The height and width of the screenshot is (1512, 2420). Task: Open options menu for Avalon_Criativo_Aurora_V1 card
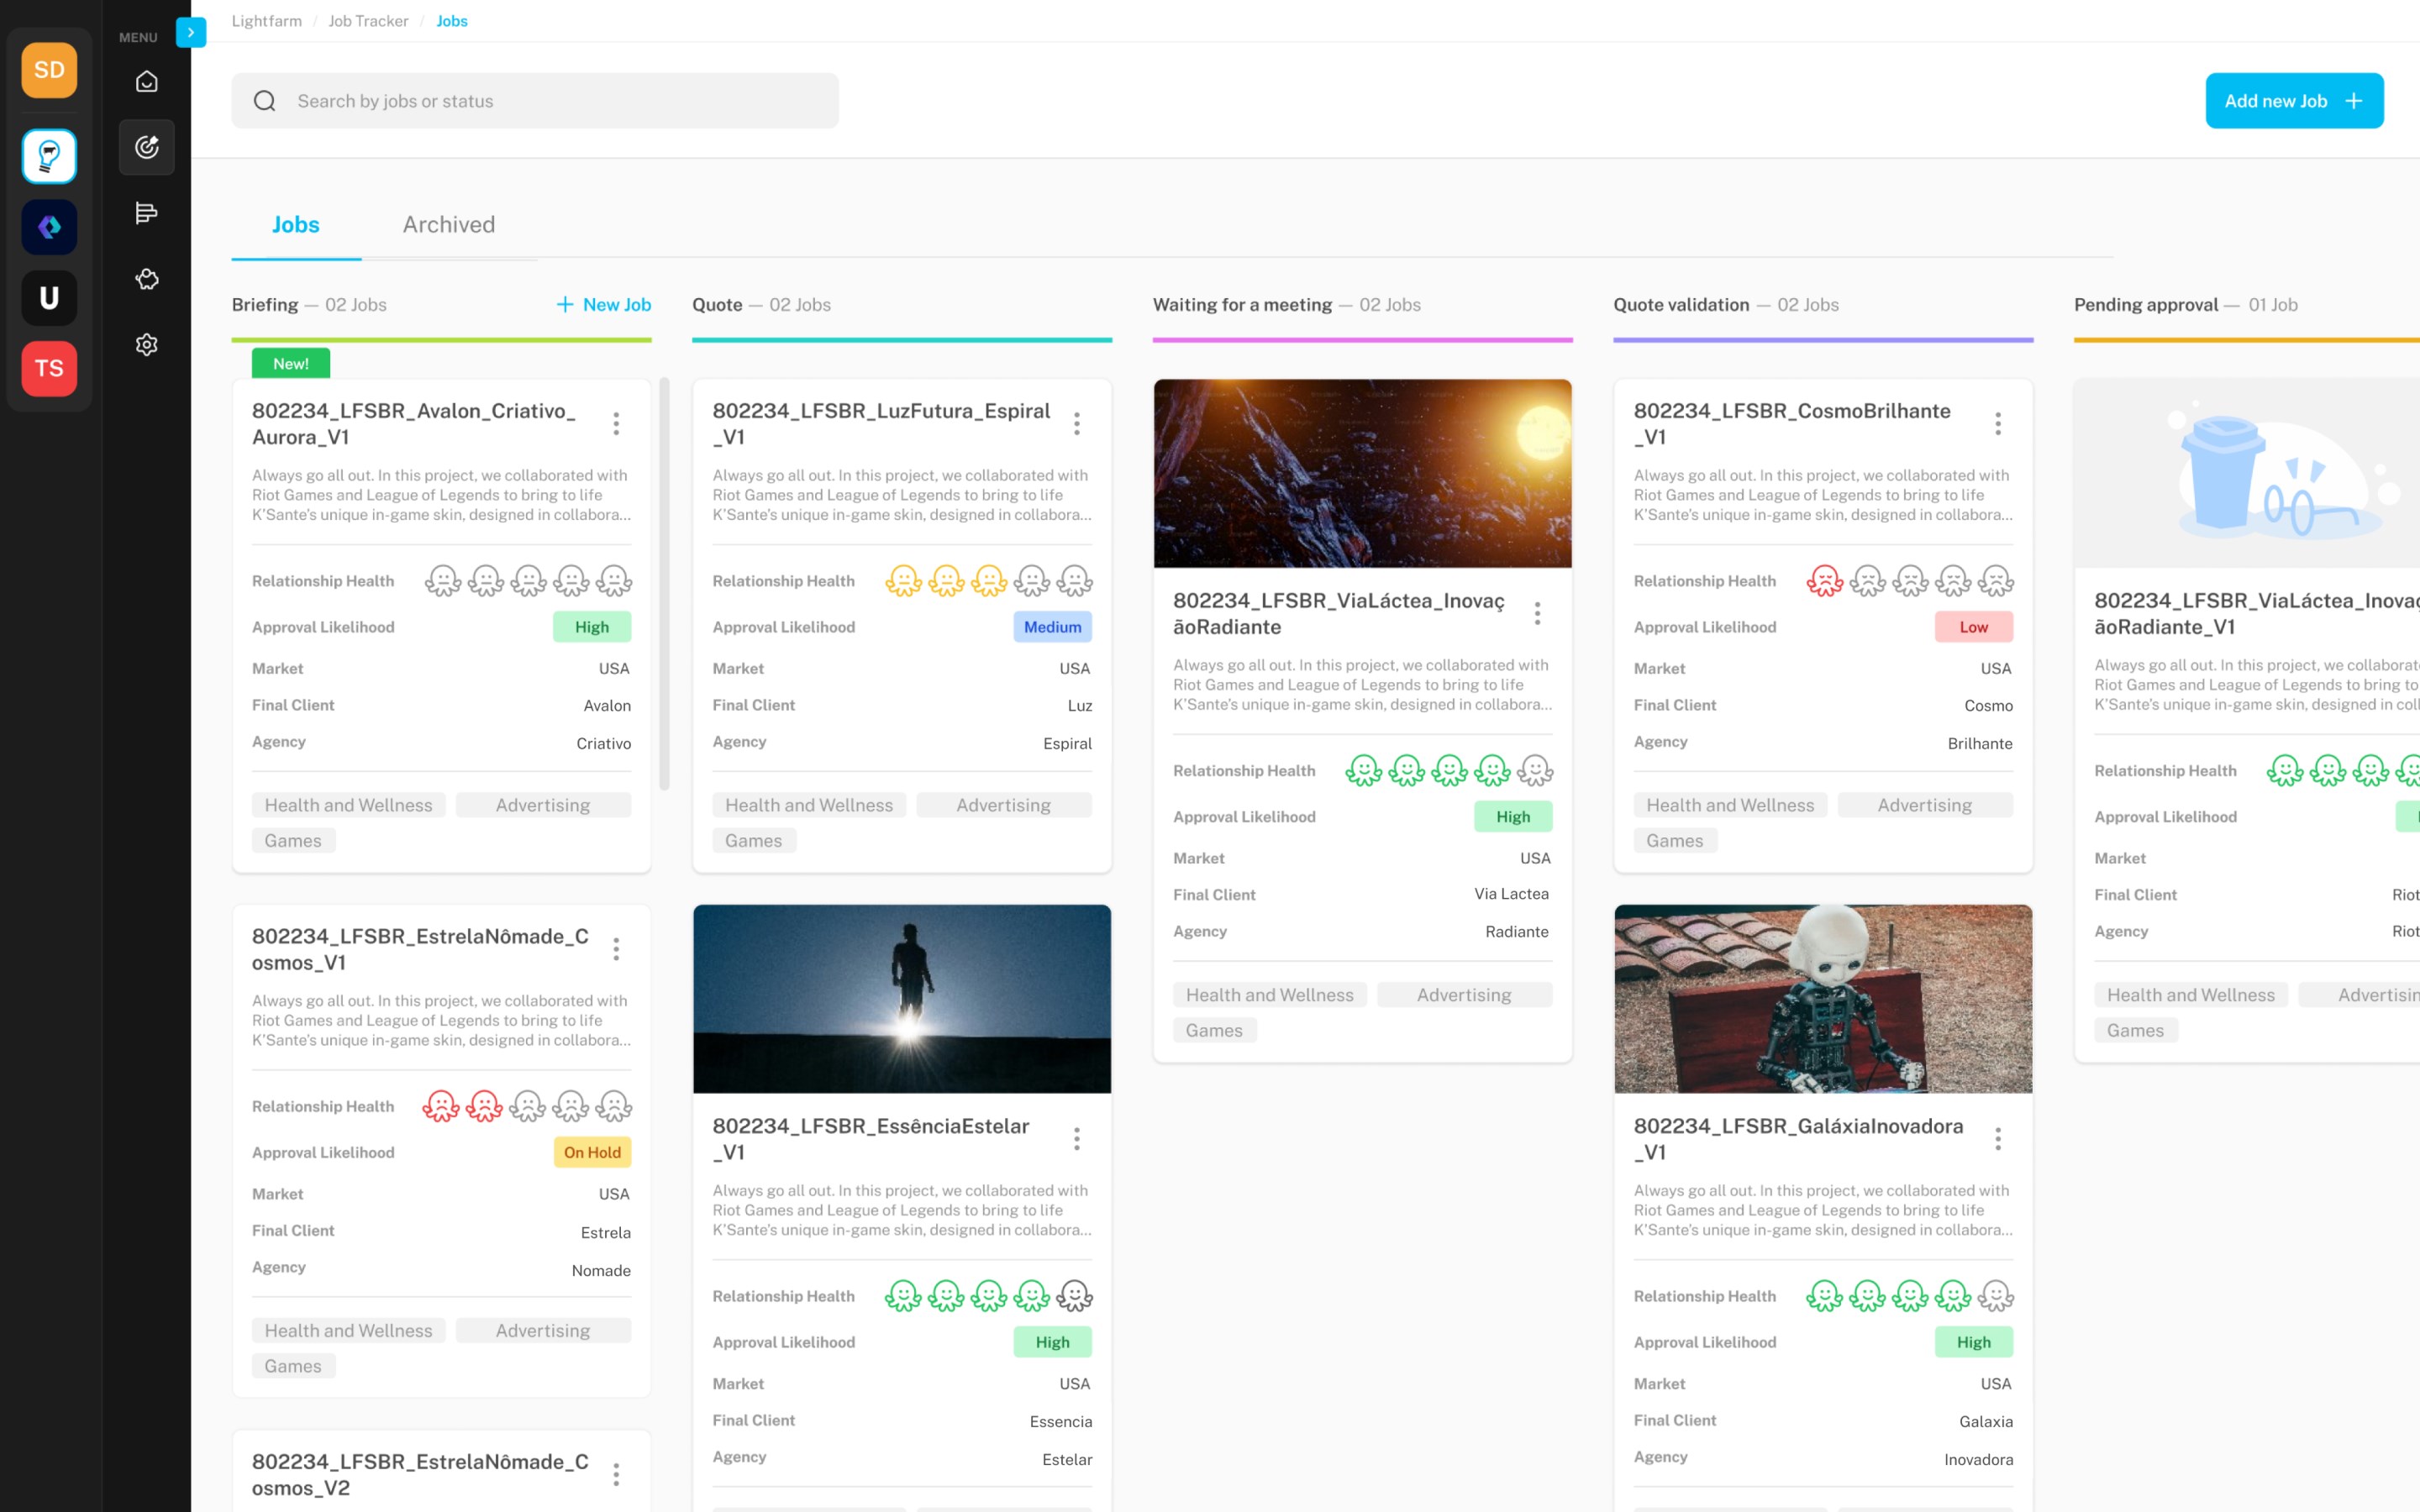[616, 424]
